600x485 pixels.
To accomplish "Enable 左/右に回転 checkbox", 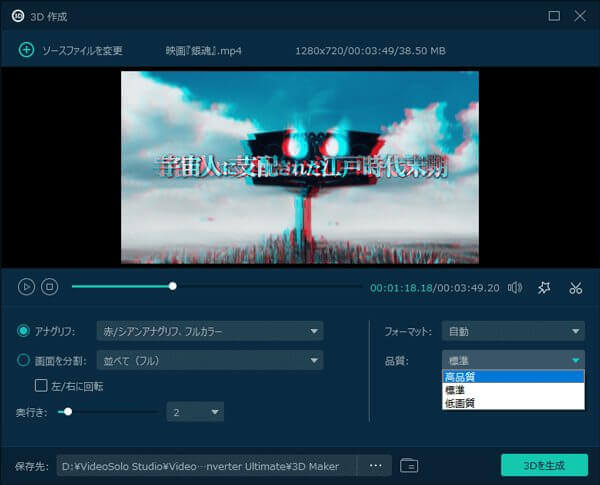I will pos(41,385).
